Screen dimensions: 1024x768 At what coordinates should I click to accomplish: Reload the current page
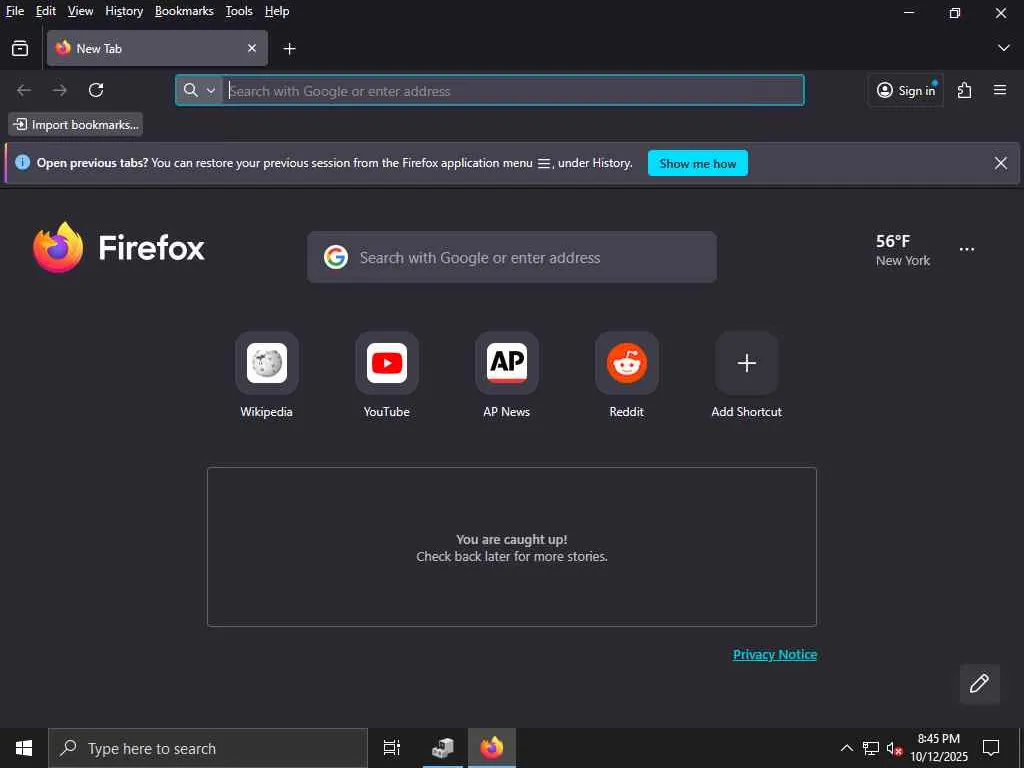point(96,90)
